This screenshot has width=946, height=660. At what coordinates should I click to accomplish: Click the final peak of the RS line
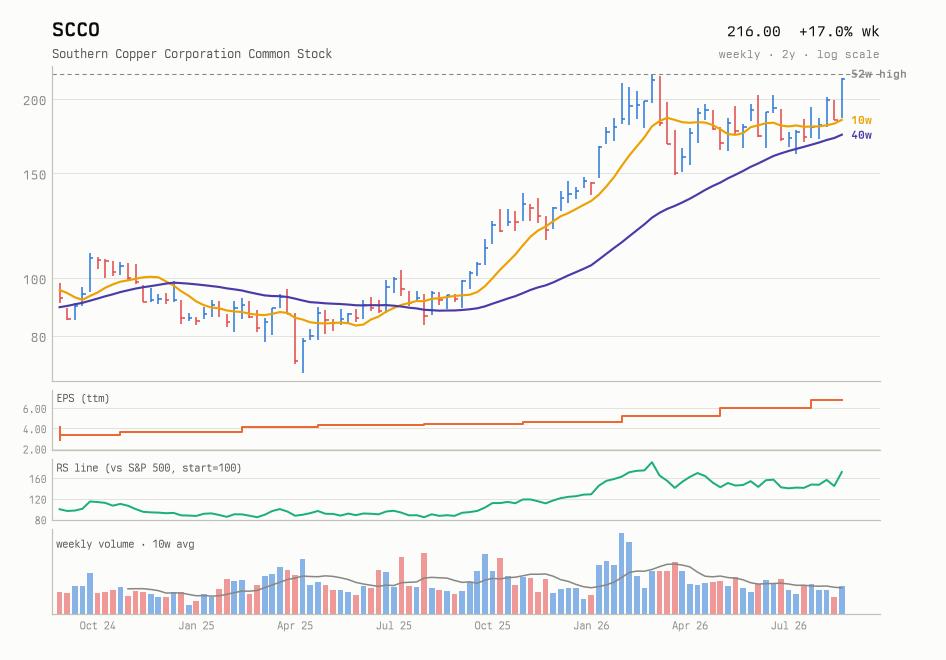842,472
